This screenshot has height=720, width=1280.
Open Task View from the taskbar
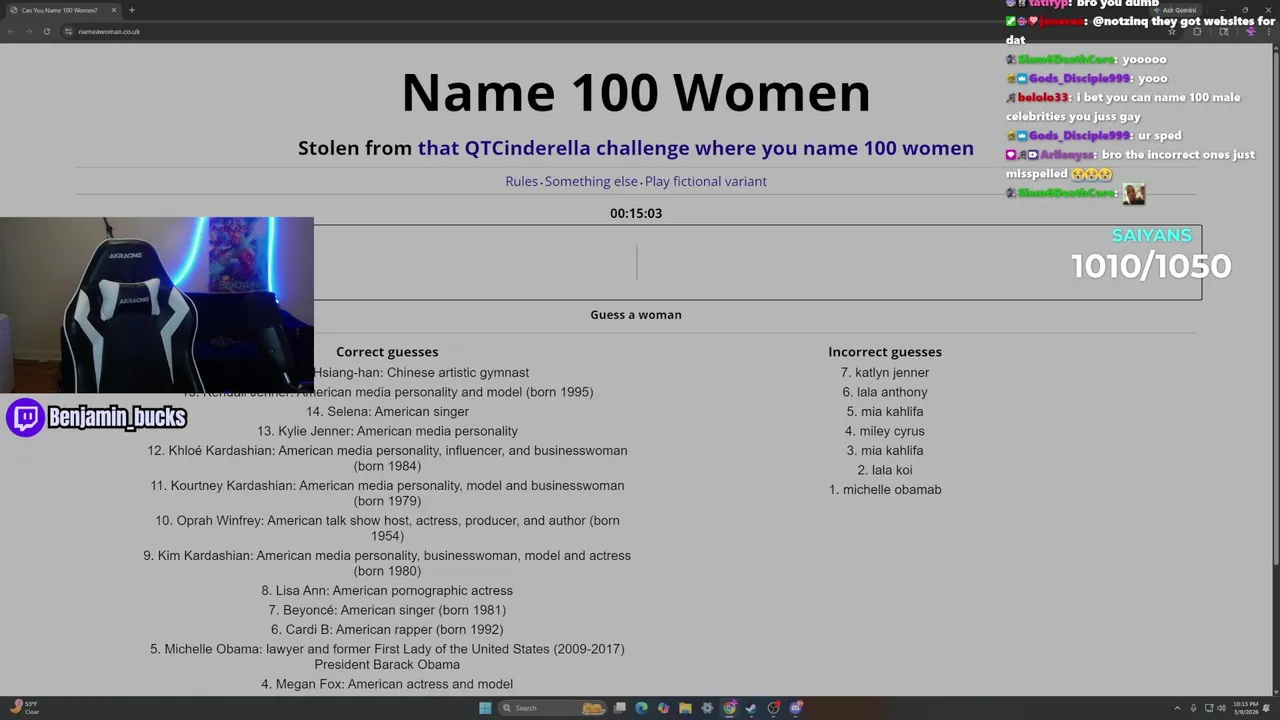620,708
